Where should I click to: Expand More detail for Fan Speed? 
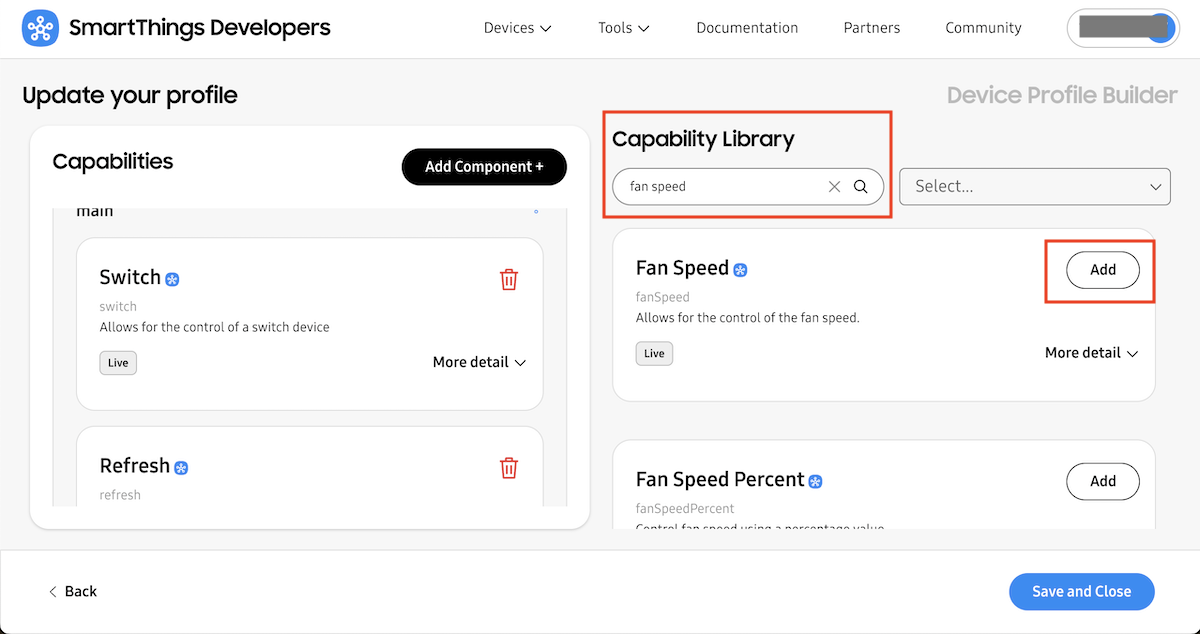(1091, 353)
